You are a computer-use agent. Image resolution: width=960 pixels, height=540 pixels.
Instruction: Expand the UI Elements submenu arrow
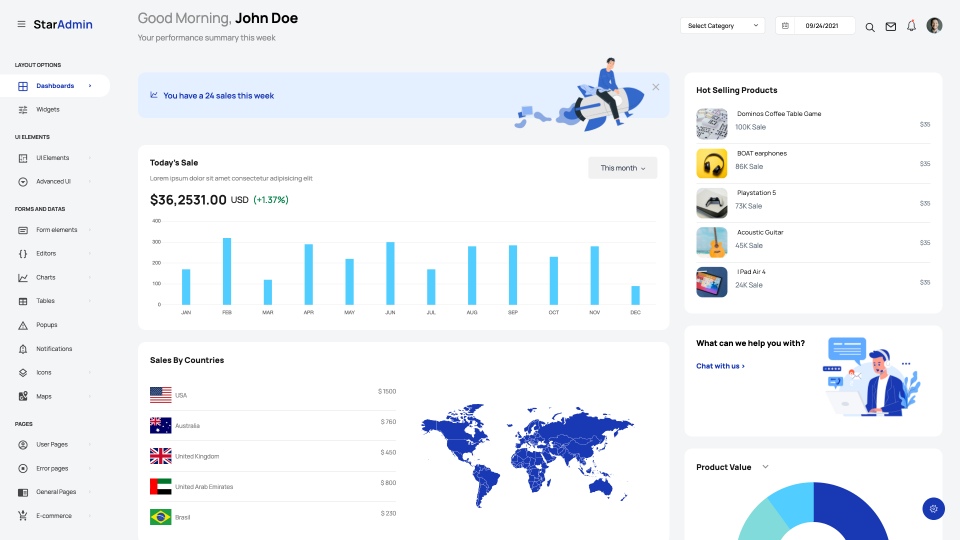point(90,158)
